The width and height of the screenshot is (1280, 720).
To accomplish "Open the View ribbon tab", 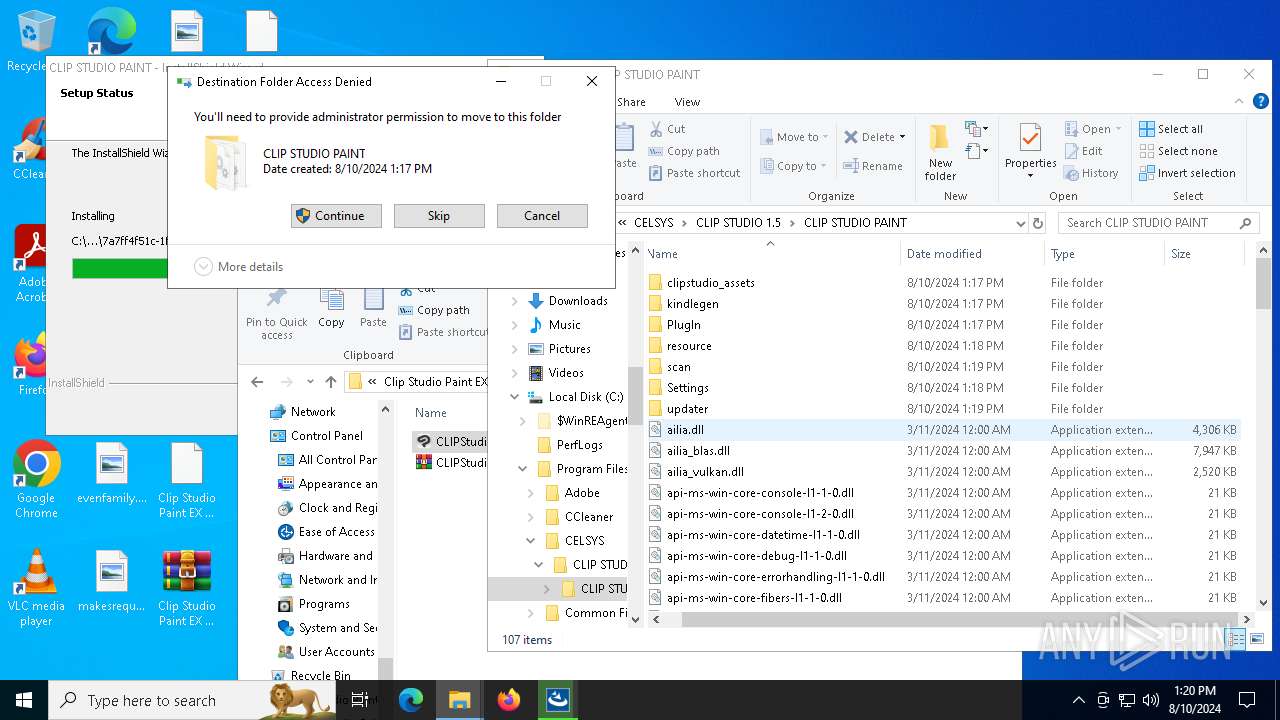I will [687, 102].
